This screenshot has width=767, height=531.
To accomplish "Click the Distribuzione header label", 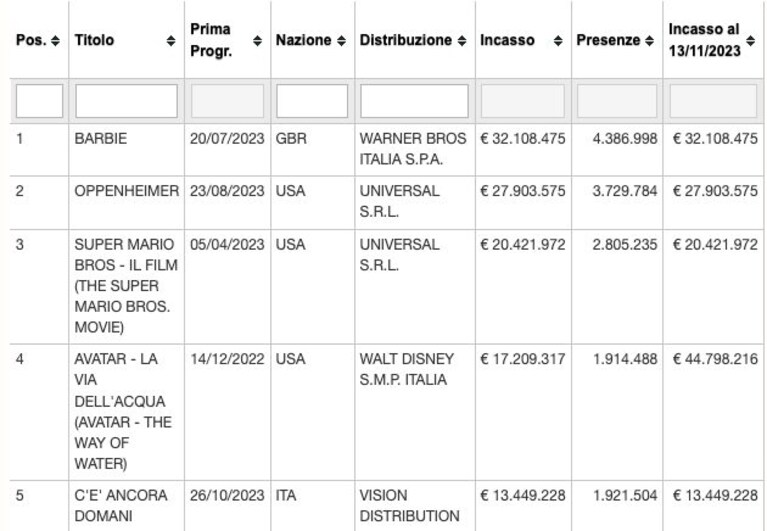I will click(406, 40).
